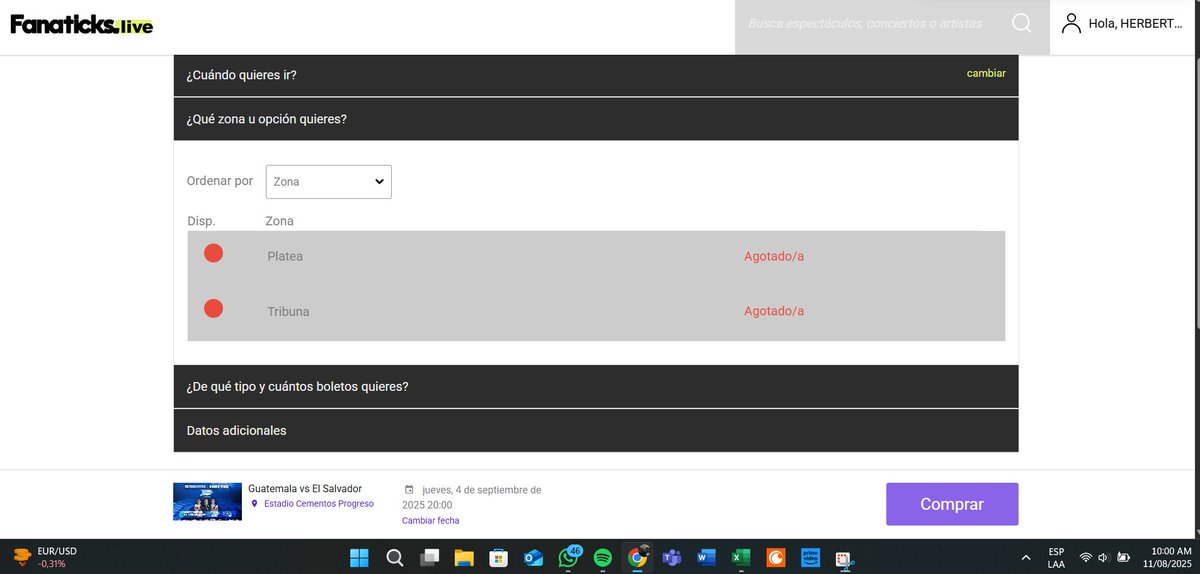Open Microsoft Word from taskbar
Viewport: 1200px width, 574px height.
pyautogui.click(x=707, y=557)
